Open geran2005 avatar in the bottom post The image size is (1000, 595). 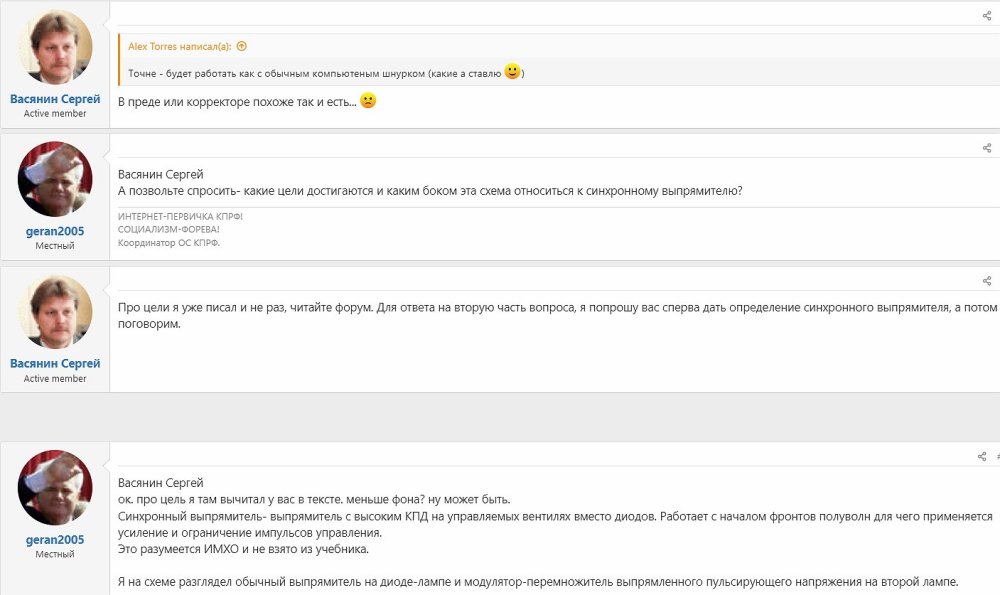[x=55, y=487]
